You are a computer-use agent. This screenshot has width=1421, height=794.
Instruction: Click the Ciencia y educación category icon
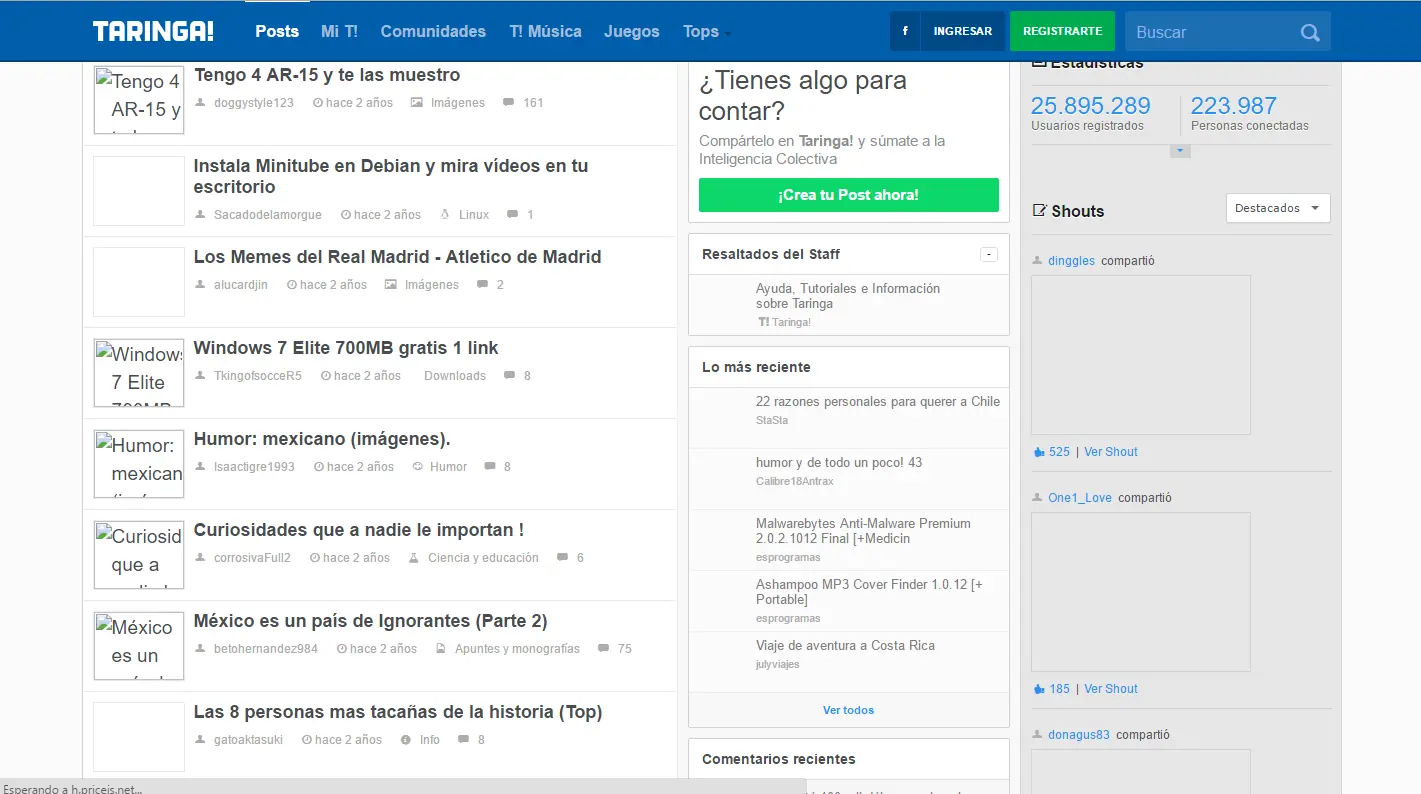(413, 557)
